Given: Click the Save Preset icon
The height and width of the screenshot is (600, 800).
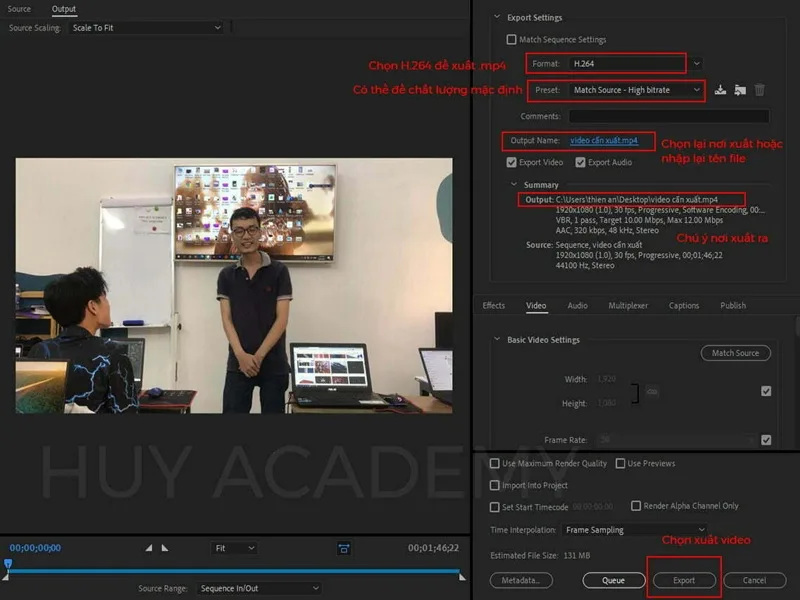Looking at the screenshot, I should coord(720,90).
